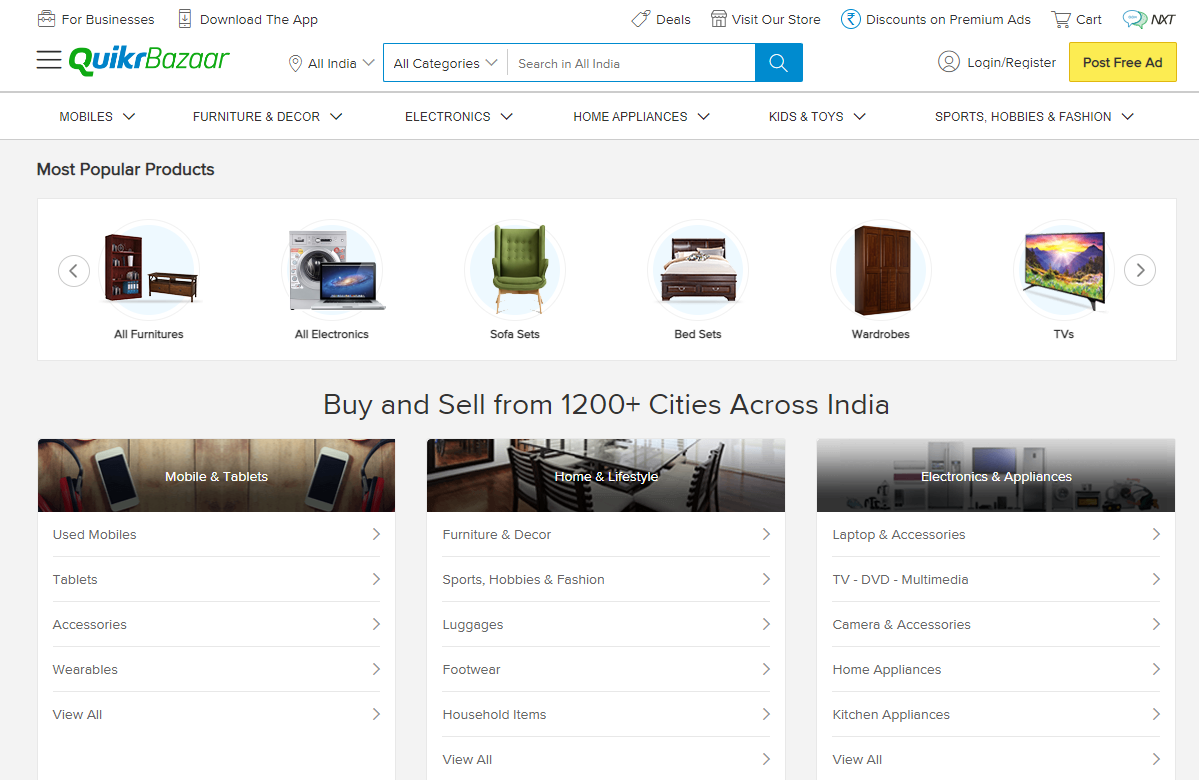Open the All India location dropdown
The height and width of the screenshot is (780, 1199).
pyautogui.click(x=331, y=63)
